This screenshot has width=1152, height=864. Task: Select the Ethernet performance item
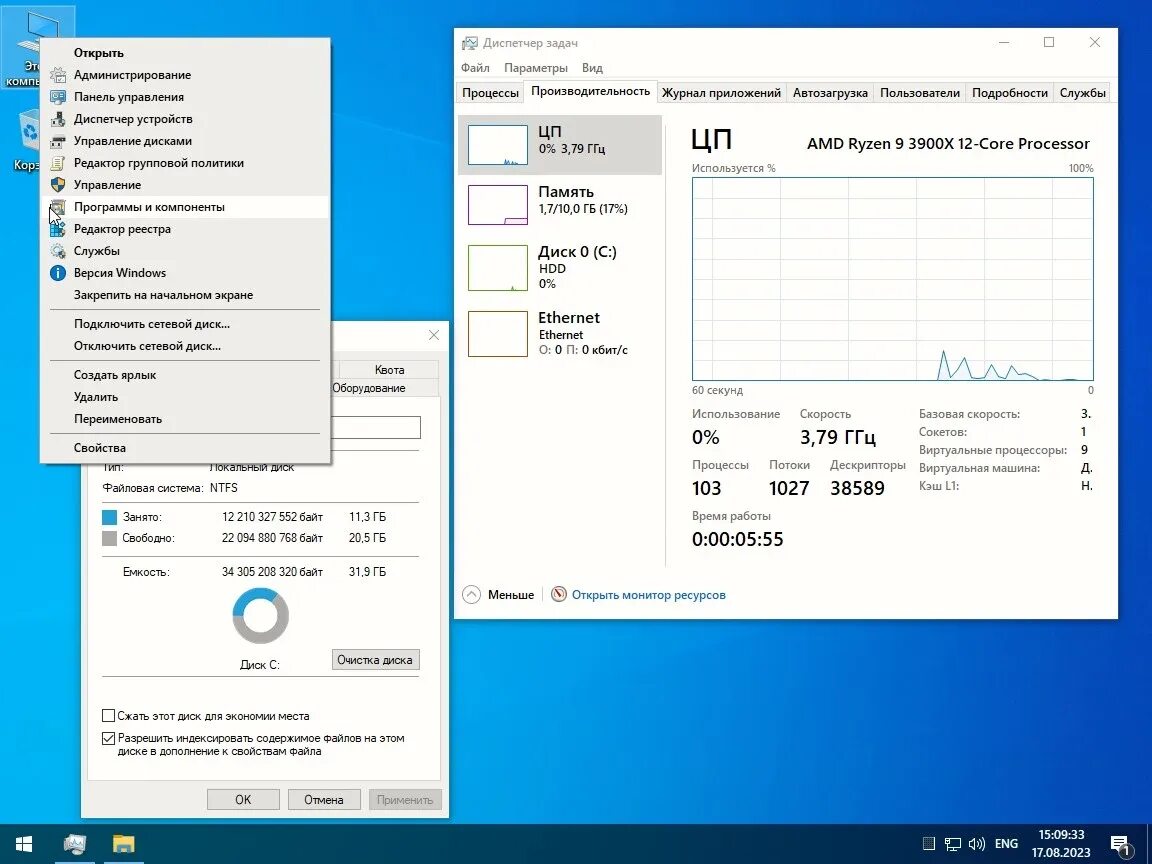pyautogui.click(x=560, y=334)
